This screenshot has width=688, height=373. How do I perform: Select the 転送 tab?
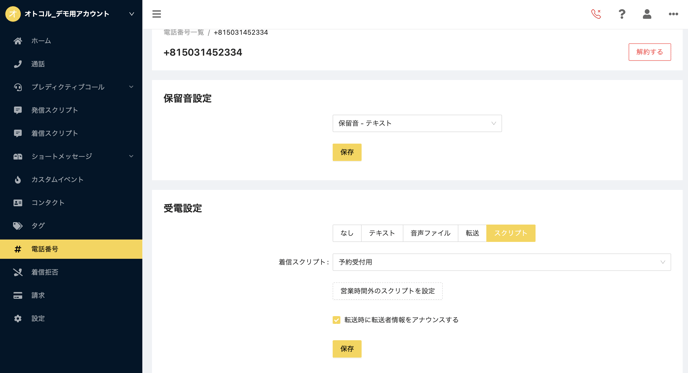[472, 233]
